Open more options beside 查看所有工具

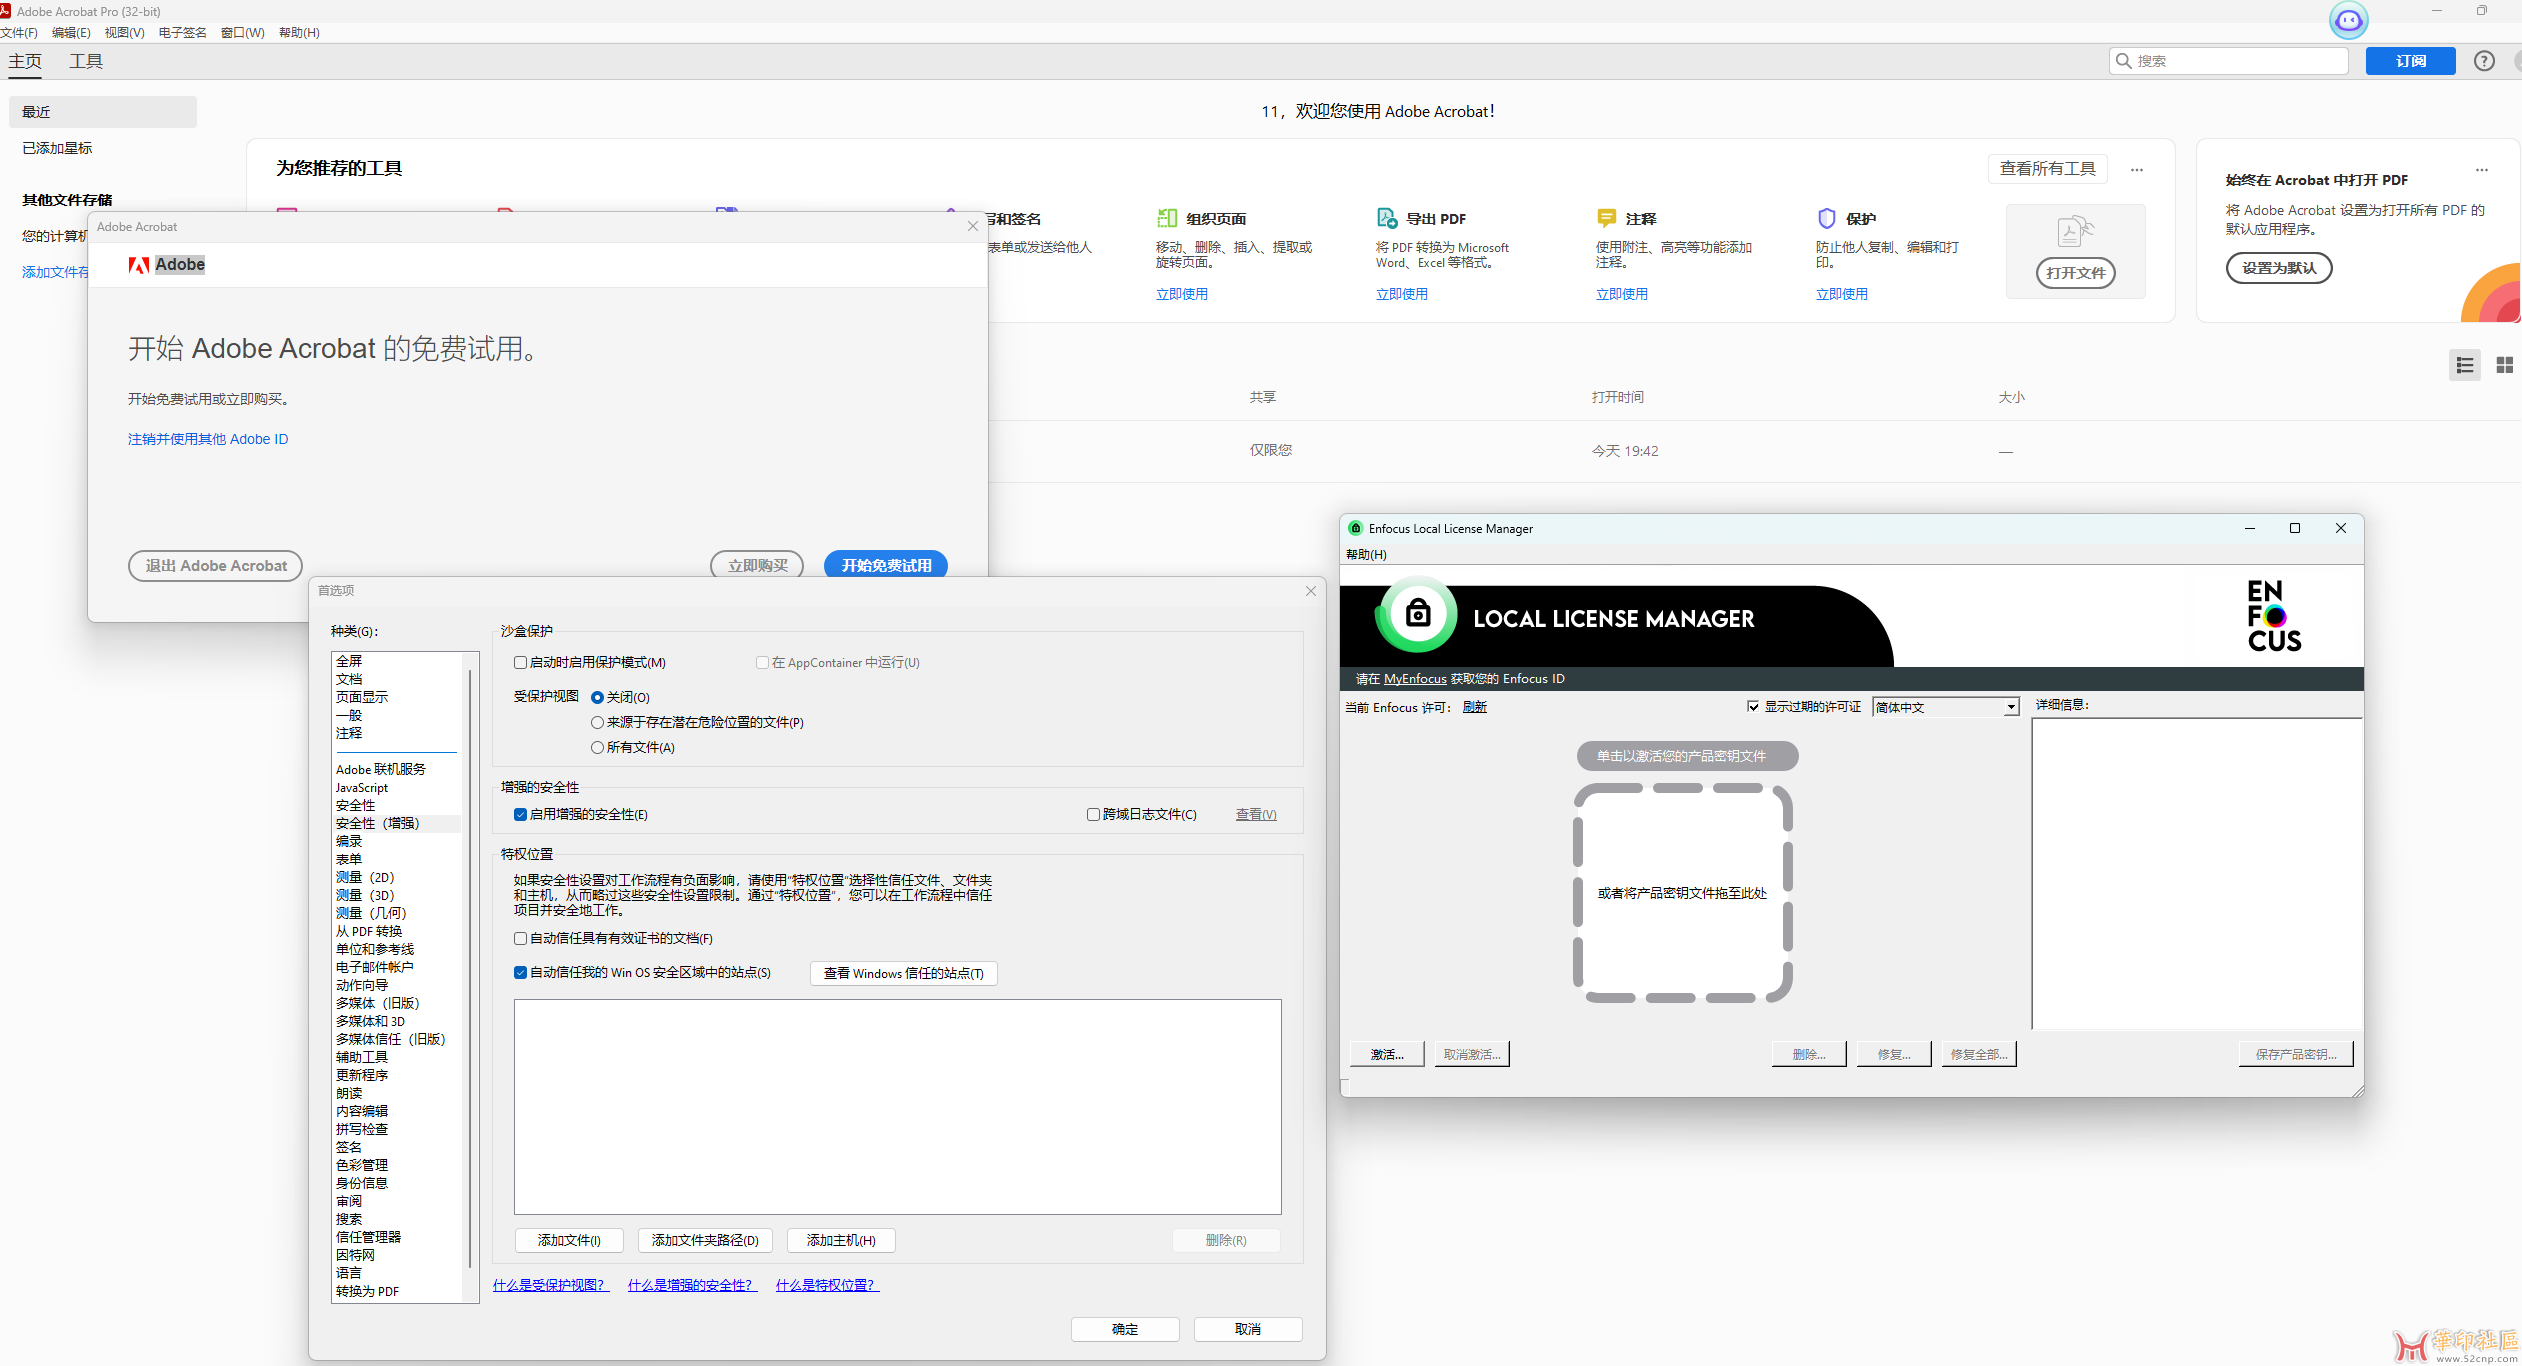pos(2137,169)
